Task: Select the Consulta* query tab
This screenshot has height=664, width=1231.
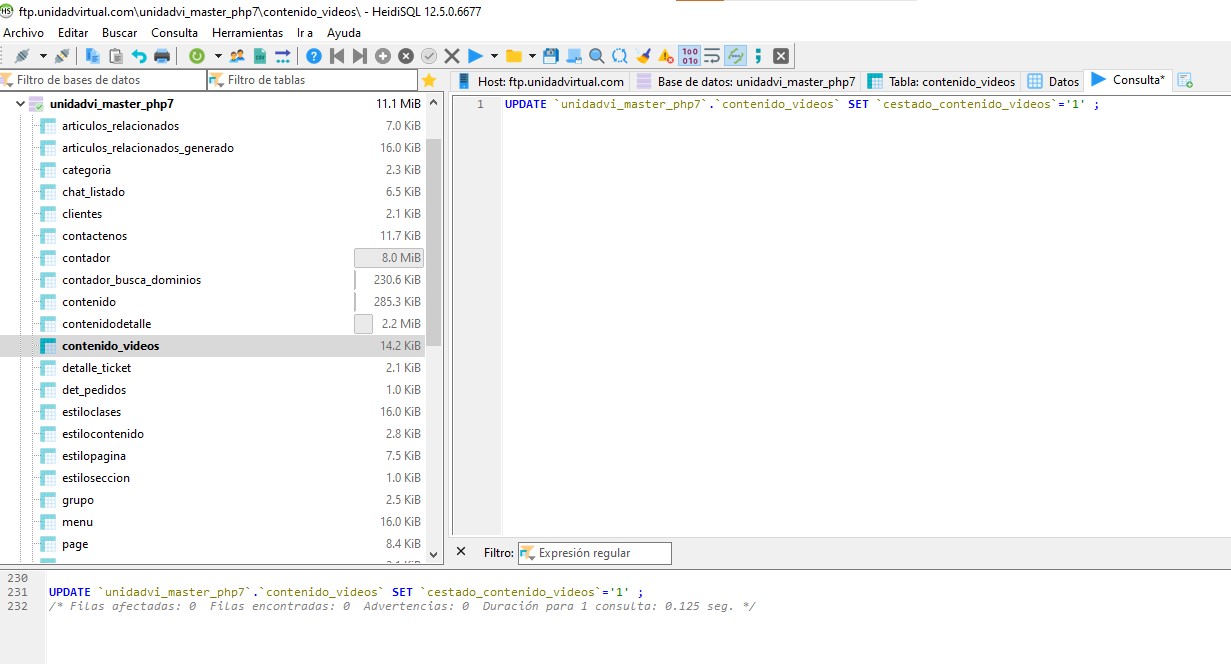Action: 1128,80
